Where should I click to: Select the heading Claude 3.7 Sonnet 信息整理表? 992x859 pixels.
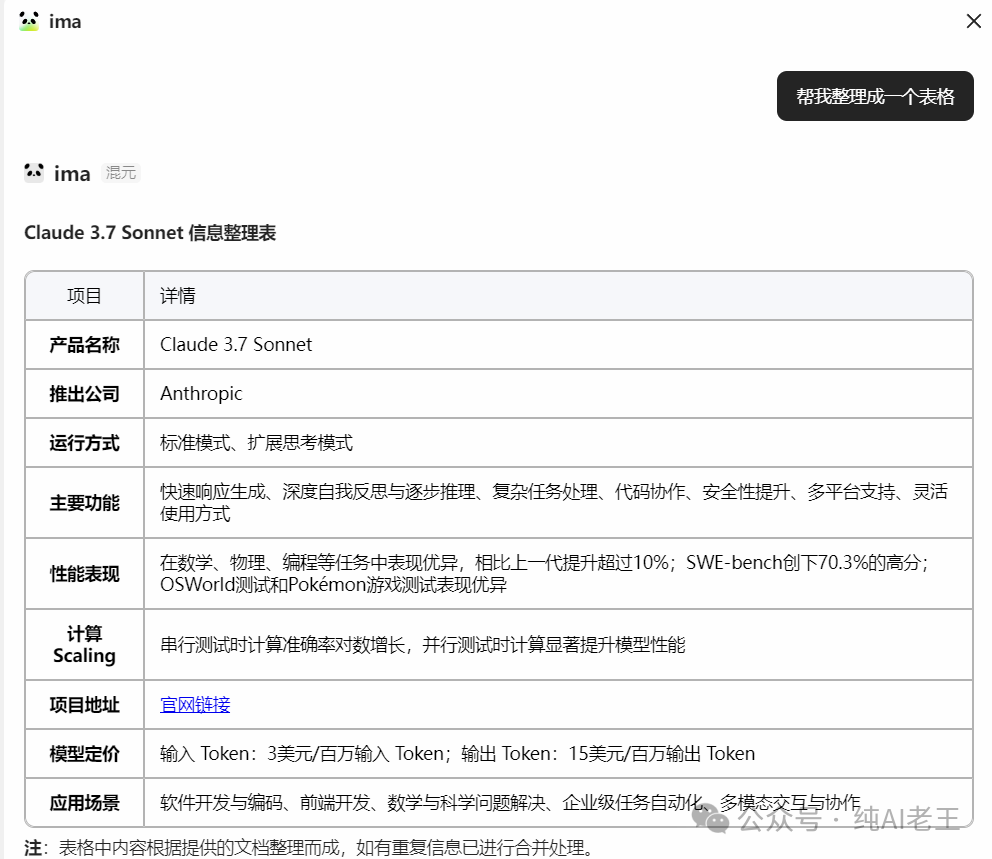coord(150,233)
